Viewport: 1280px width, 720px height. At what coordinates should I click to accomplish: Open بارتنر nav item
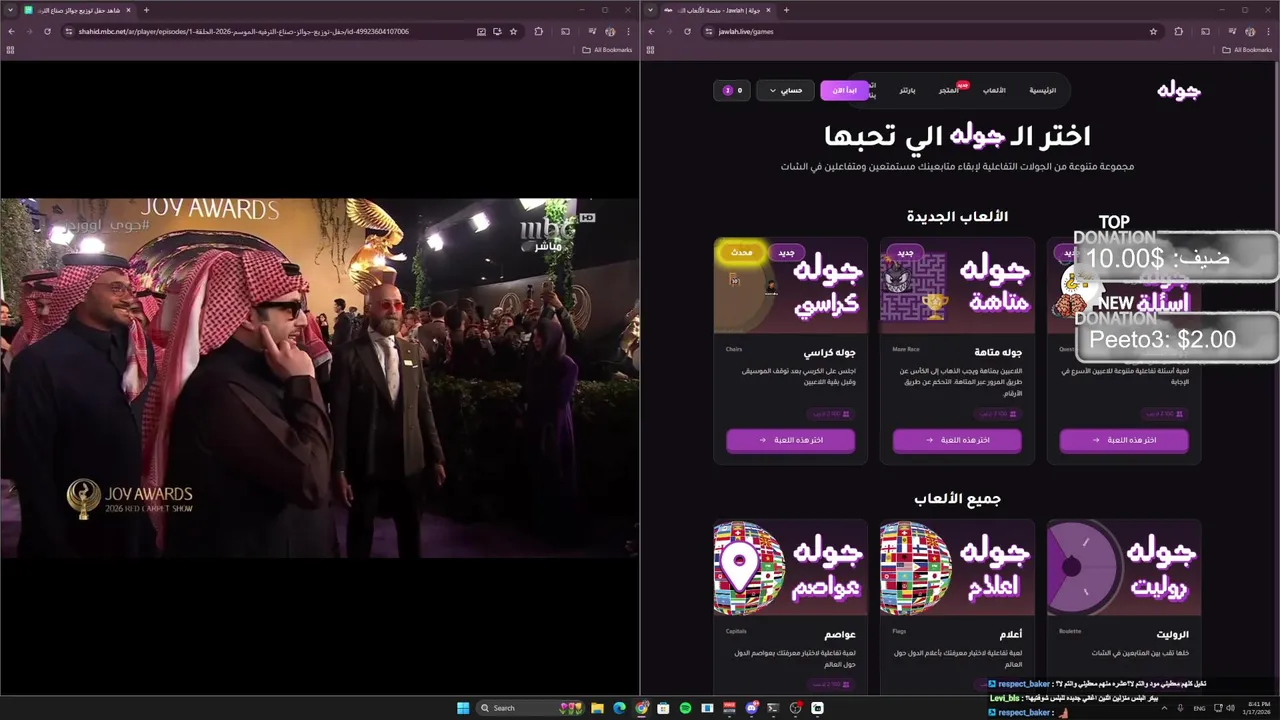coord(907,90)
